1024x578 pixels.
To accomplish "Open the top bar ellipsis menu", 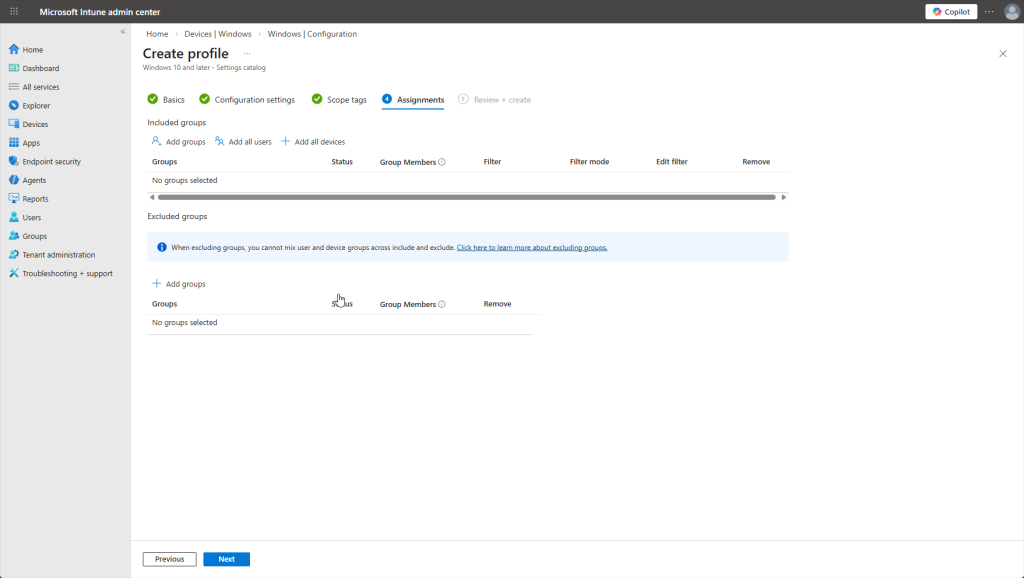I will point(989,12).
